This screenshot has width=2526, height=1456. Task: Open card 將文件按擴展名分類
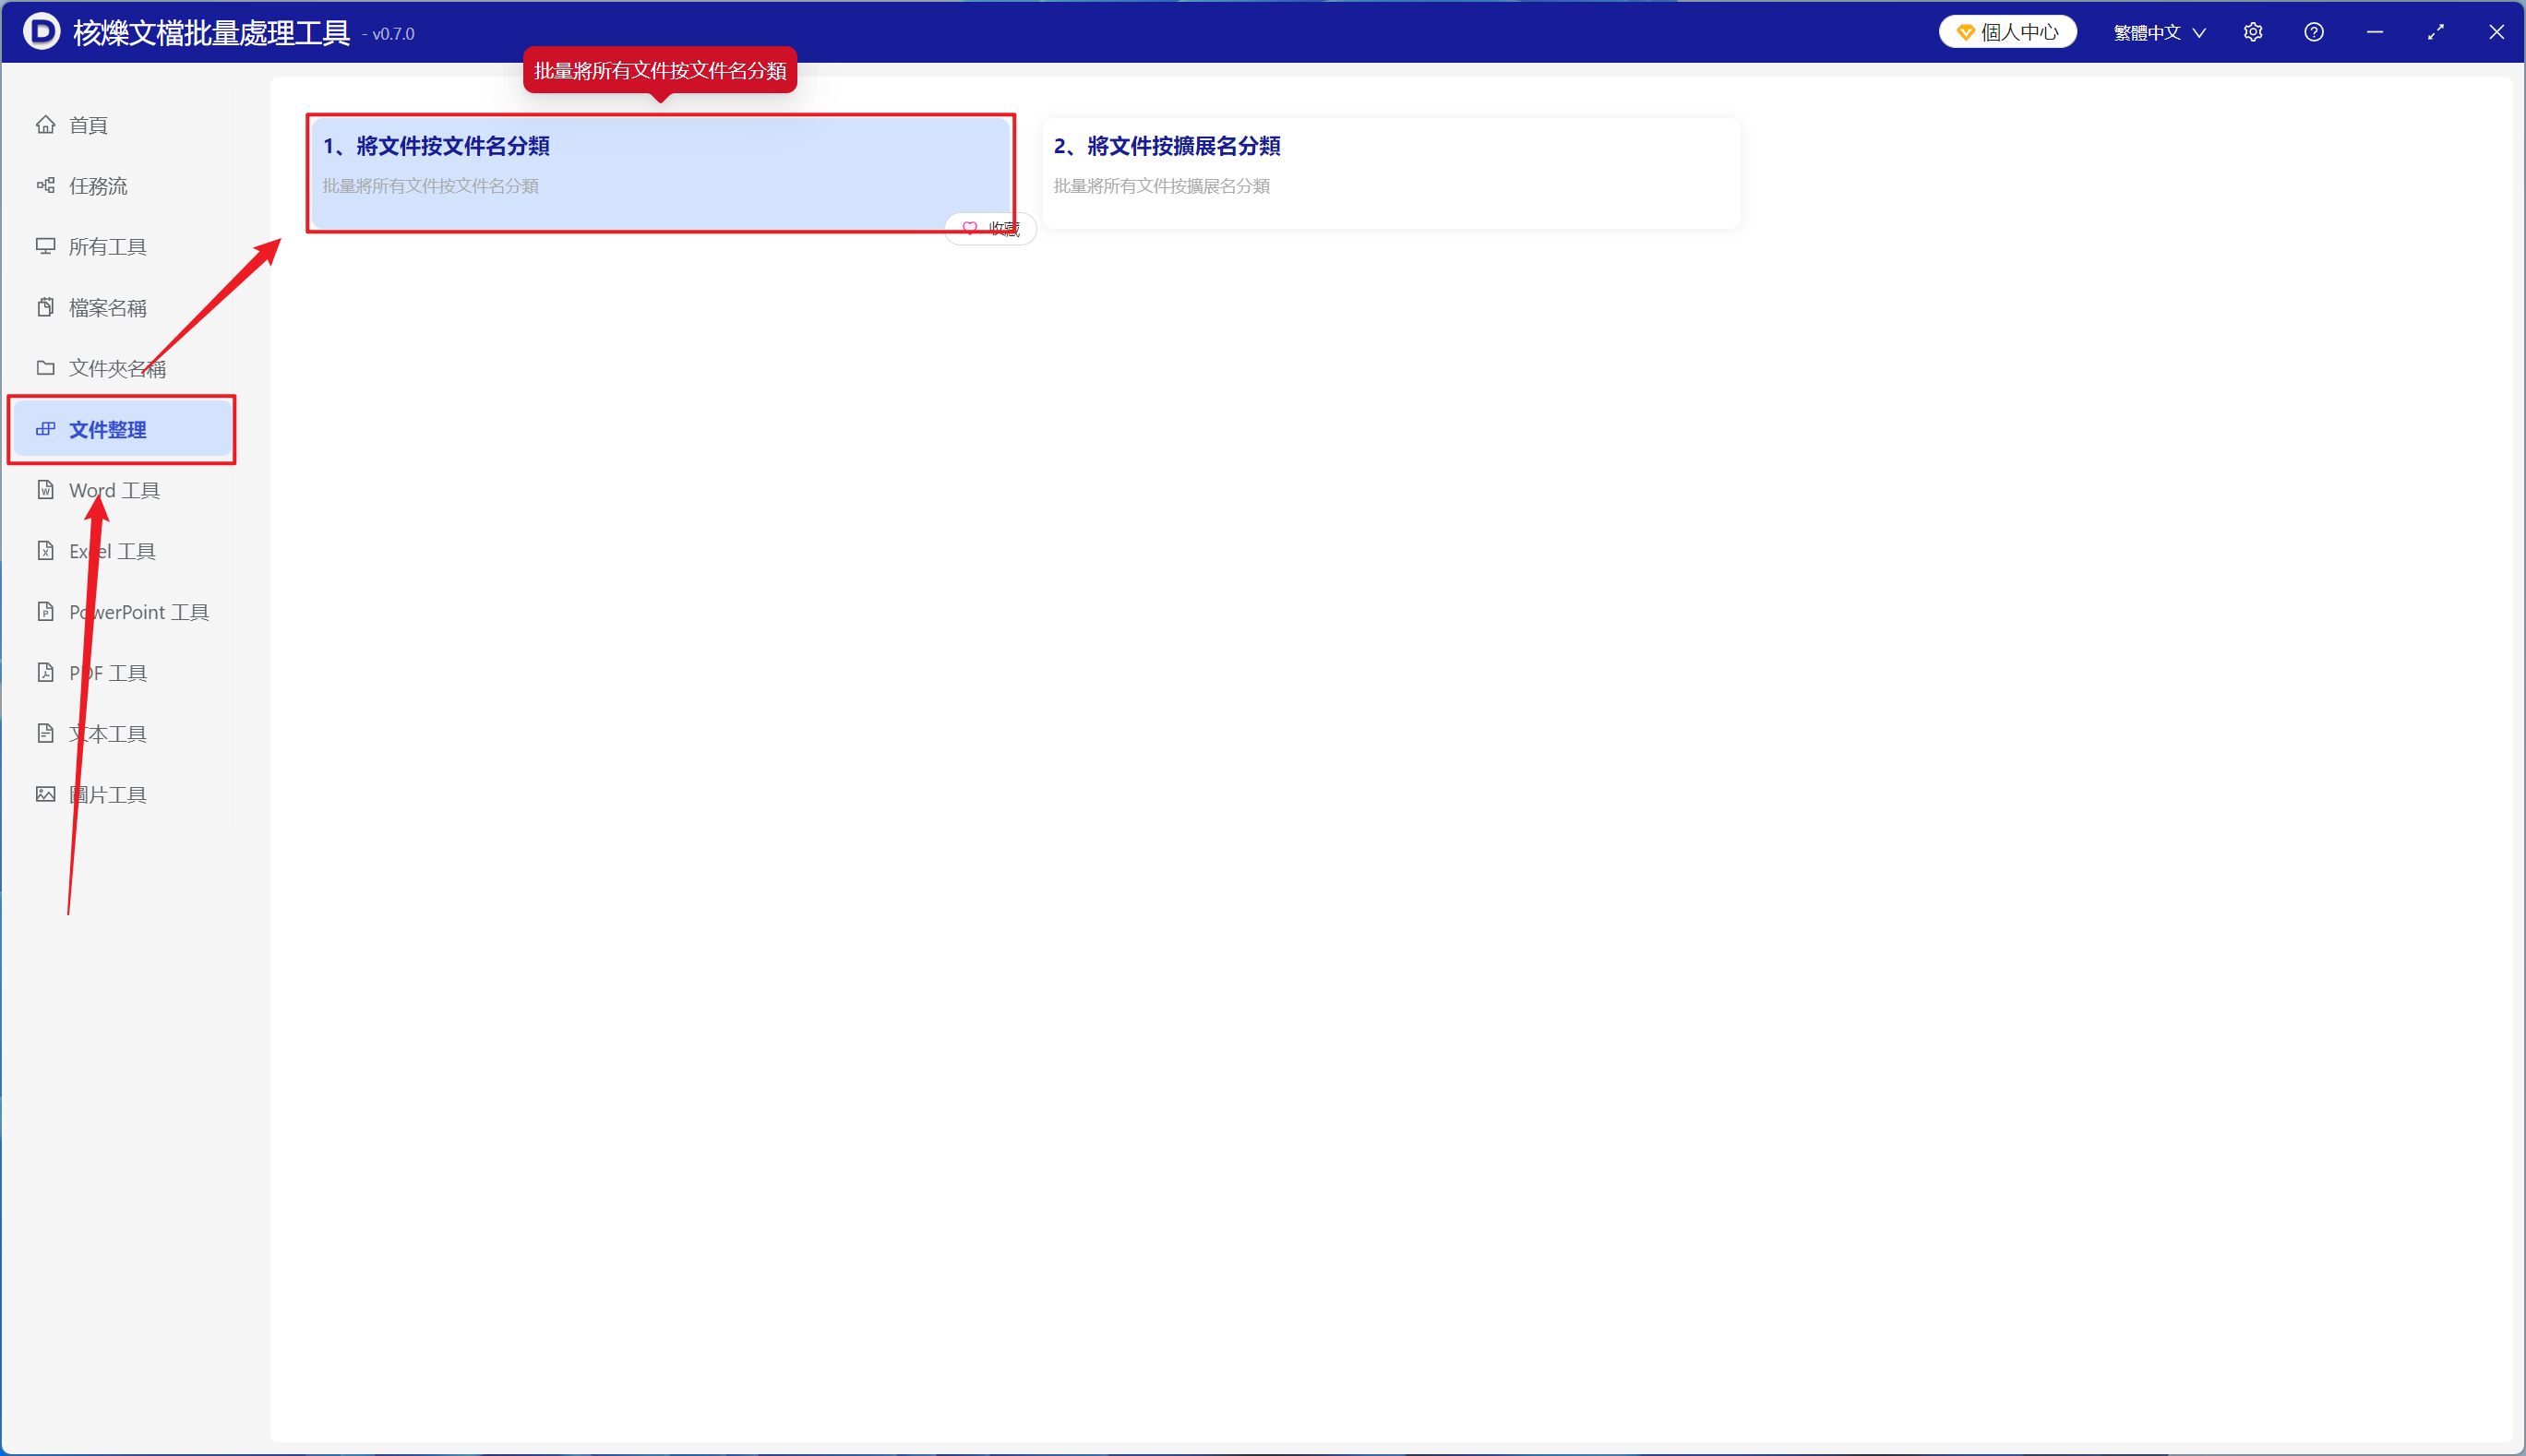pyautogui.click(x=1391, y=173)
